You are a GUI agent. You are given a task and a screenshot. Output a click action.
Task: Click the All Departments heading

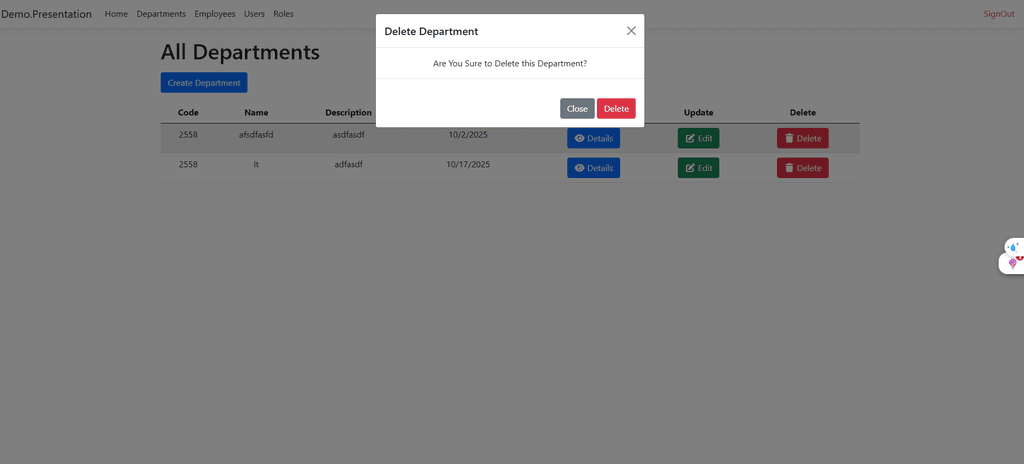[240, 52]
